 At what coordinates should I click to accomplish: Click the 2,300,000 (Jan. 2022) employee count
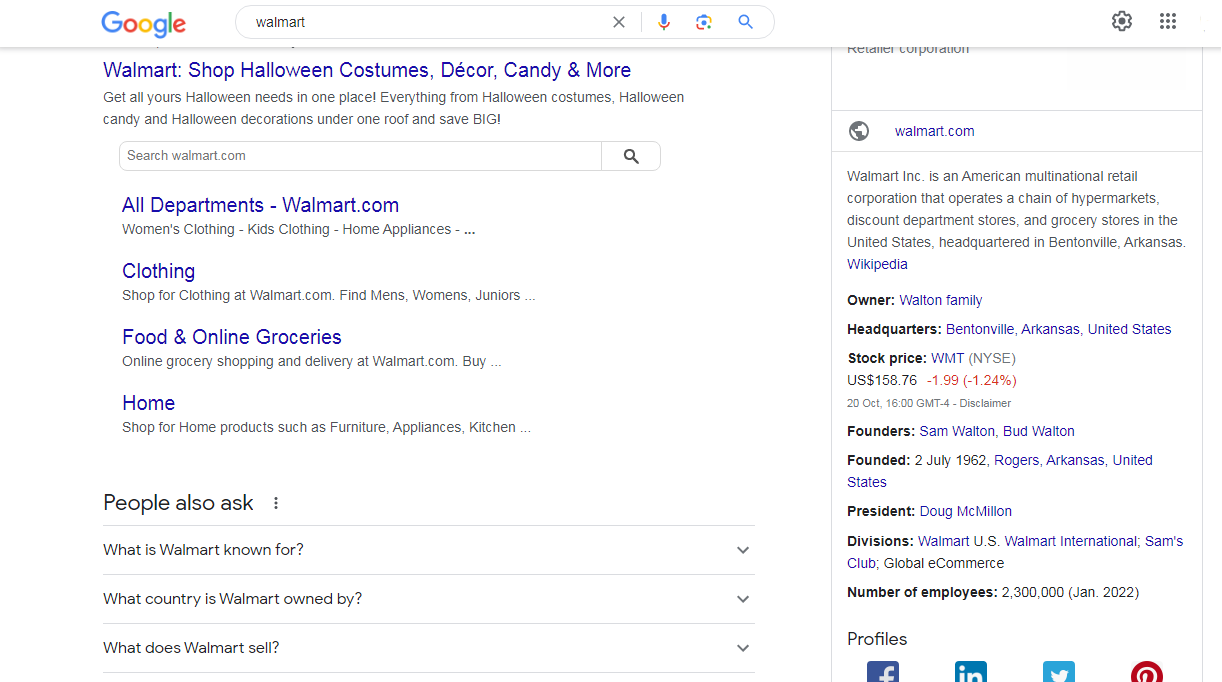1070,592
